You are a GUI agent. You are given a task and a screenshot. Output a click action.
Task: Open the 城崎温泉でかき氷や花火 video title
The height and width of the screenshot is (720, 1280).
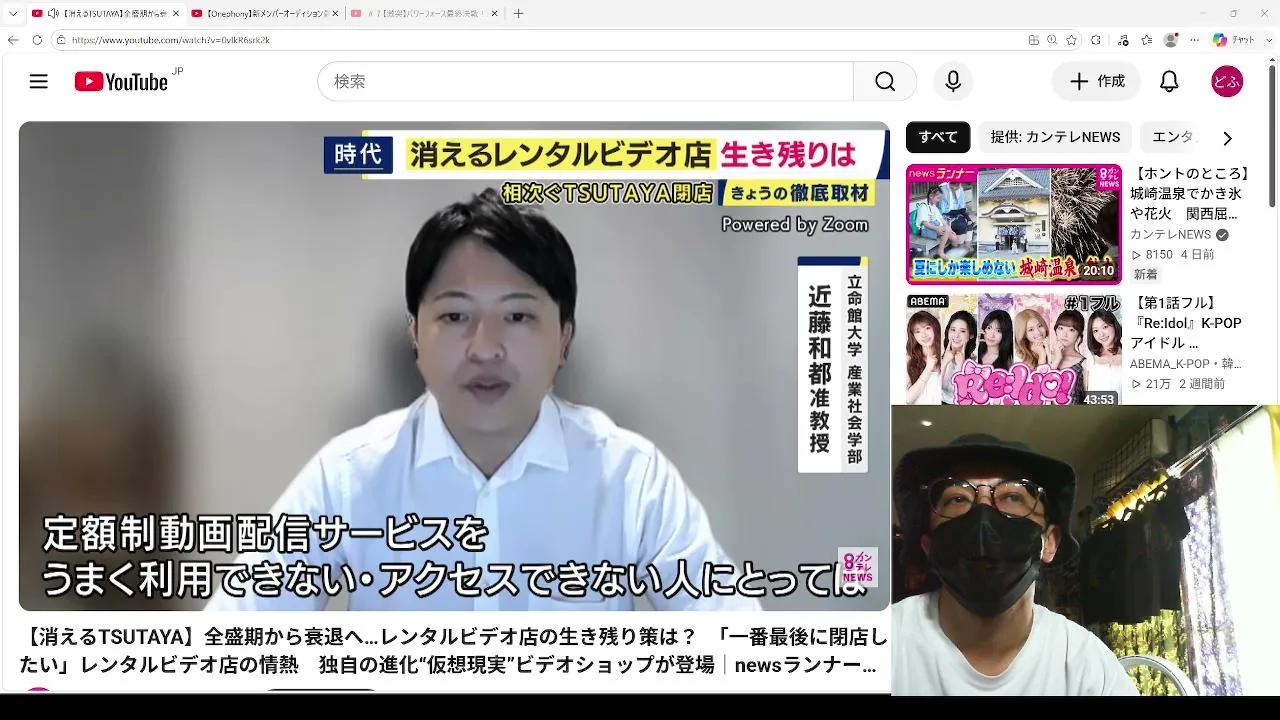pyautogui.click(x=1190, y=194)
